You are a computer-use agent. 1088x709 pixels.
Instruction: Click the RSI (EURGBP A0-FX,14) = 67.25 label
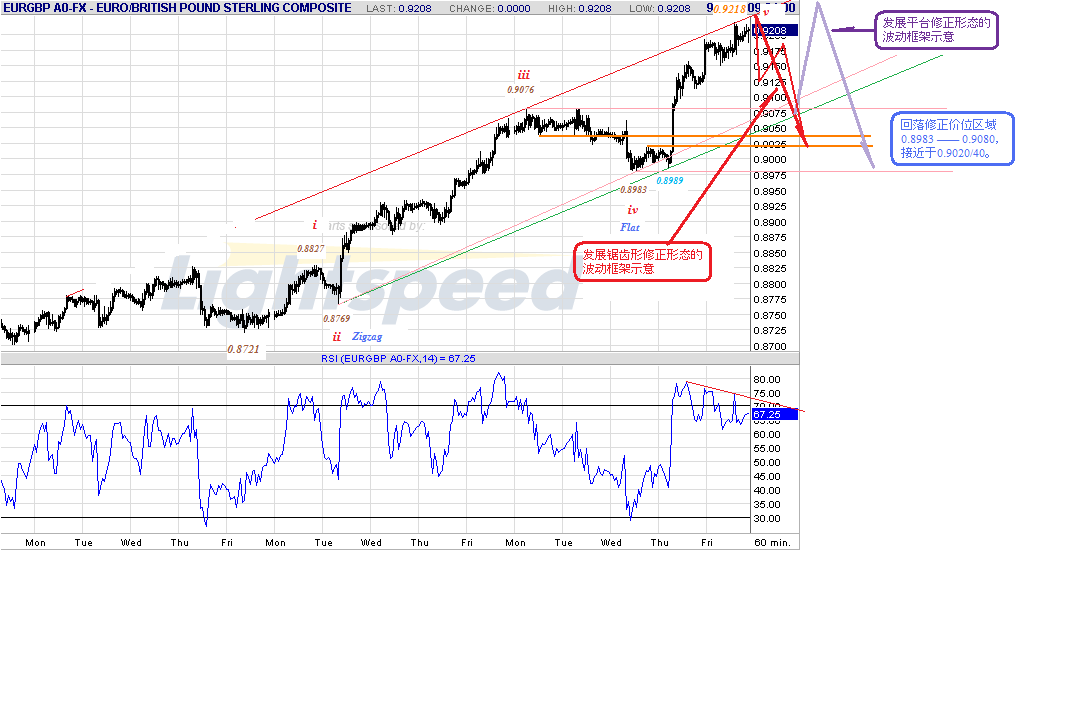398,359
